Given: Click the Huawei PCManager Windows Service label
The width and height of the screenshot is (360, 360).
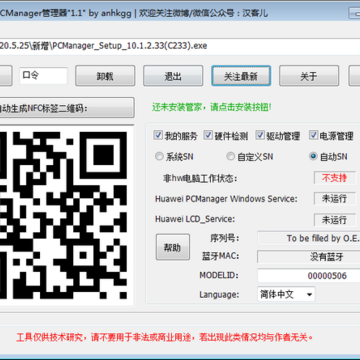Looking at the screenshot, I should 226,199.
